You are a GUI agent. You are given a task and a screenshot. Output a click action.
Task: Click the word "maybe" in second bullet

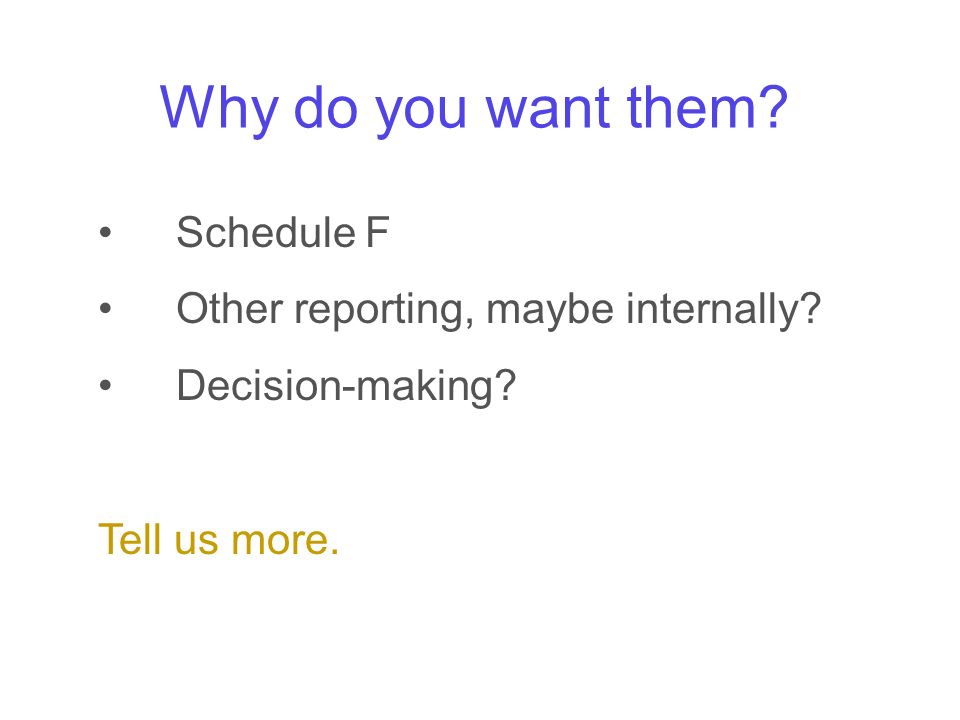tap(550, 310)
